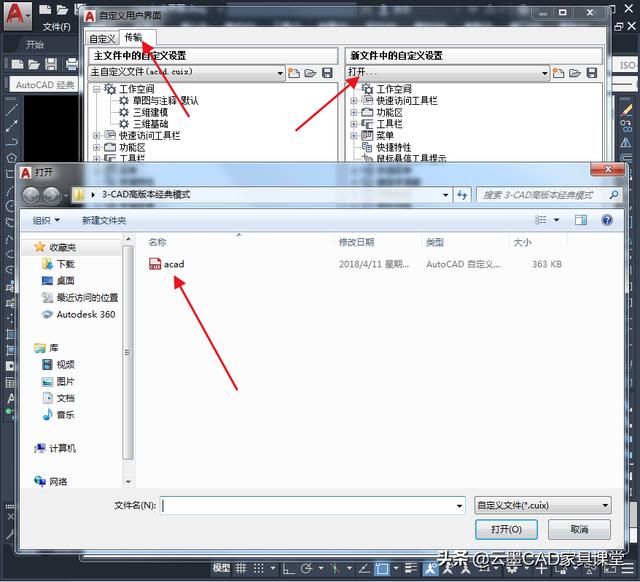
Task: Collapse the 工作空间 node in main file tree
Action: [96, 89]
